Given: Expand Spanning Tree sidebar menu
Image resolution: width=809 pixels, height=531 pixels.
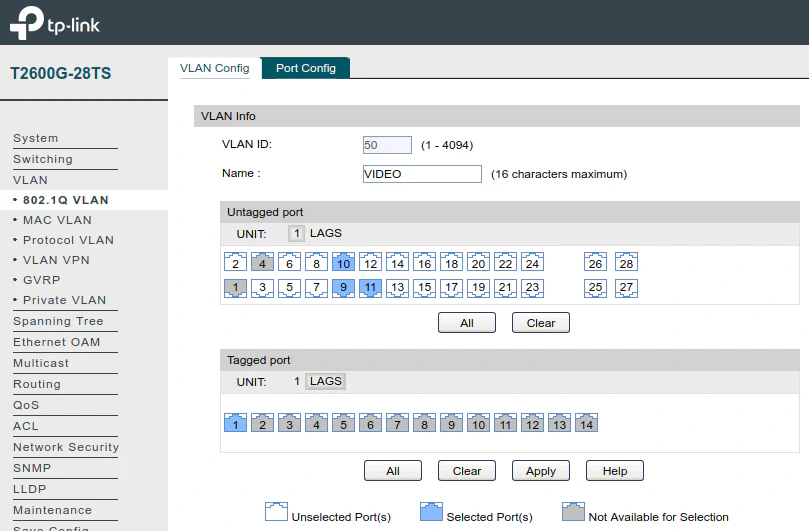Looking at the screenshot, I should 58,321.
